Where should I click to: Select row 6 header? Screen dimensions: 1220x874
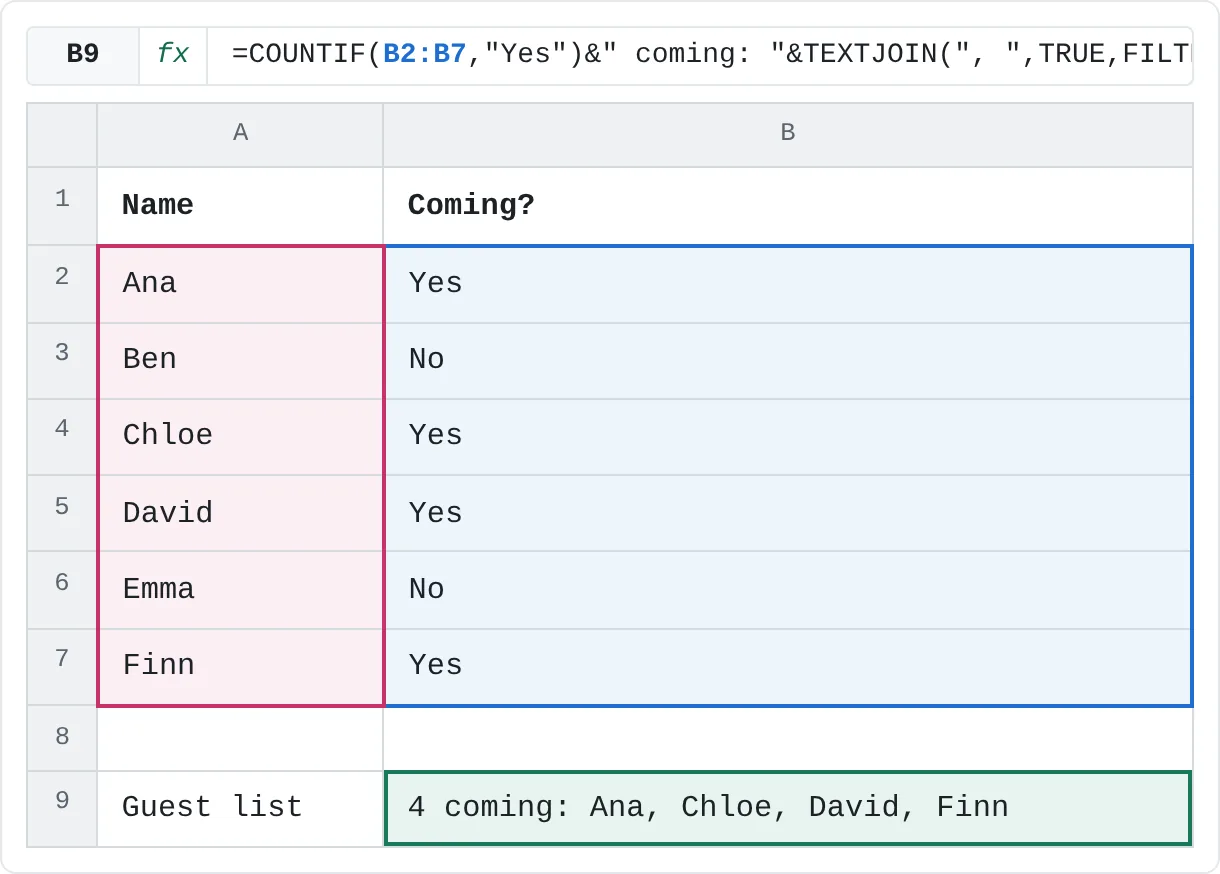[62, 589]
